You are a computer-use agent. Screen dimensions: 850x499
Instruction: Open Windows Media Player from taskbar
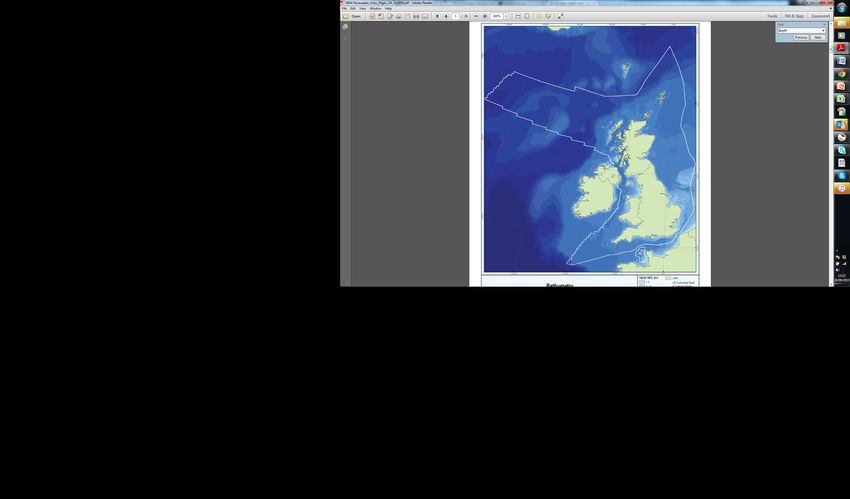841,36
